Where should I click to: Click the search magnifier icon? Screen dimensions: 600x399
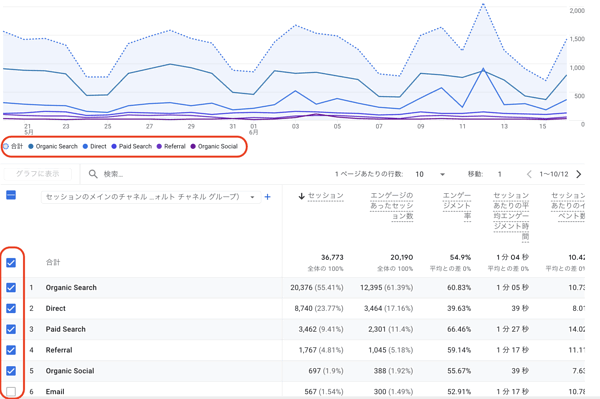tap(93, 174)
